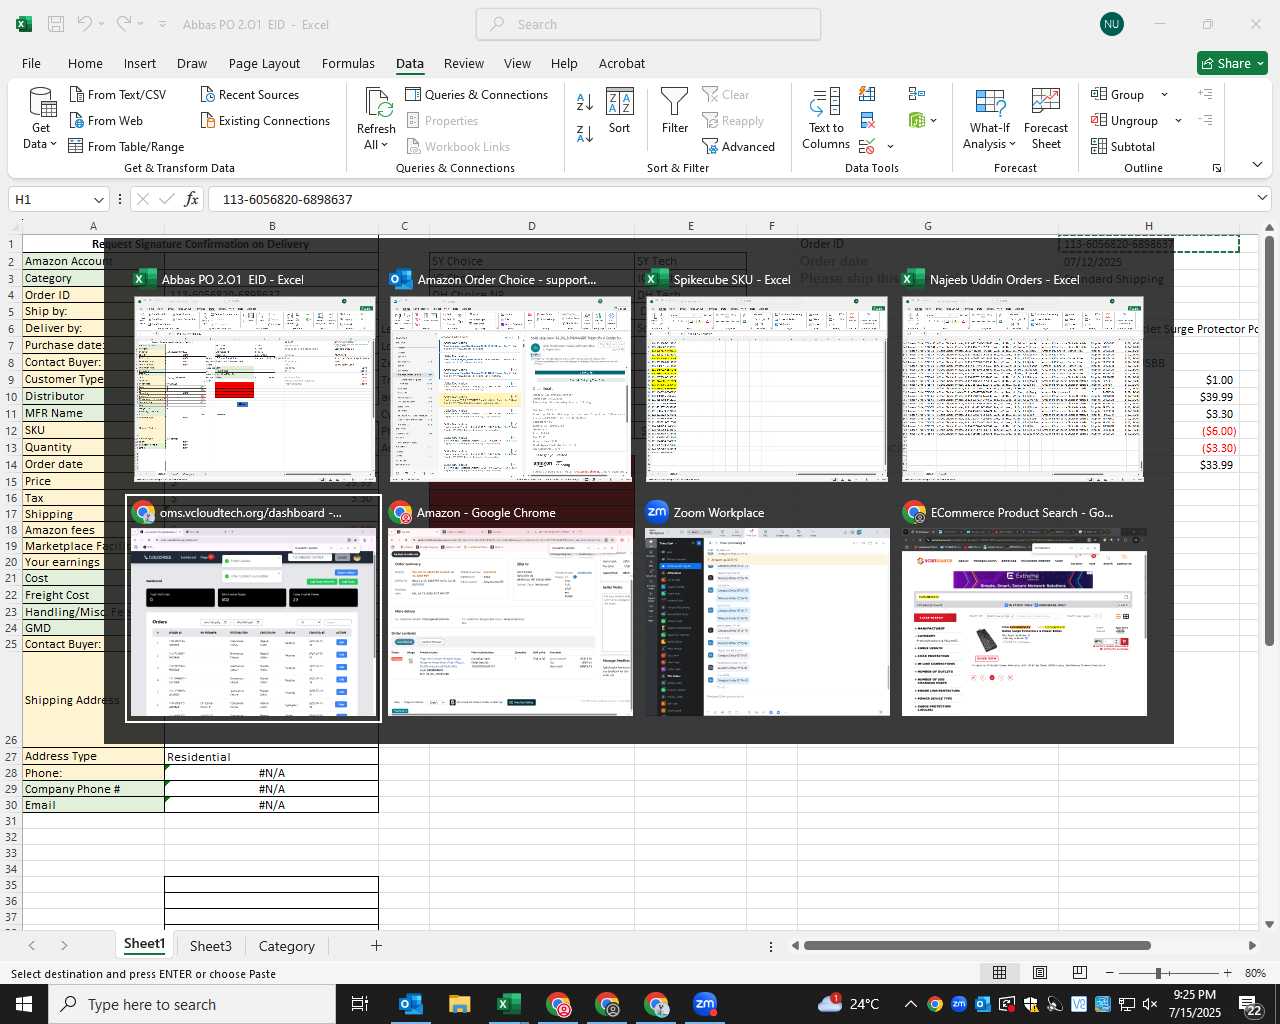
Task: Open the Name Box dropdown
Action: [98, 199]
